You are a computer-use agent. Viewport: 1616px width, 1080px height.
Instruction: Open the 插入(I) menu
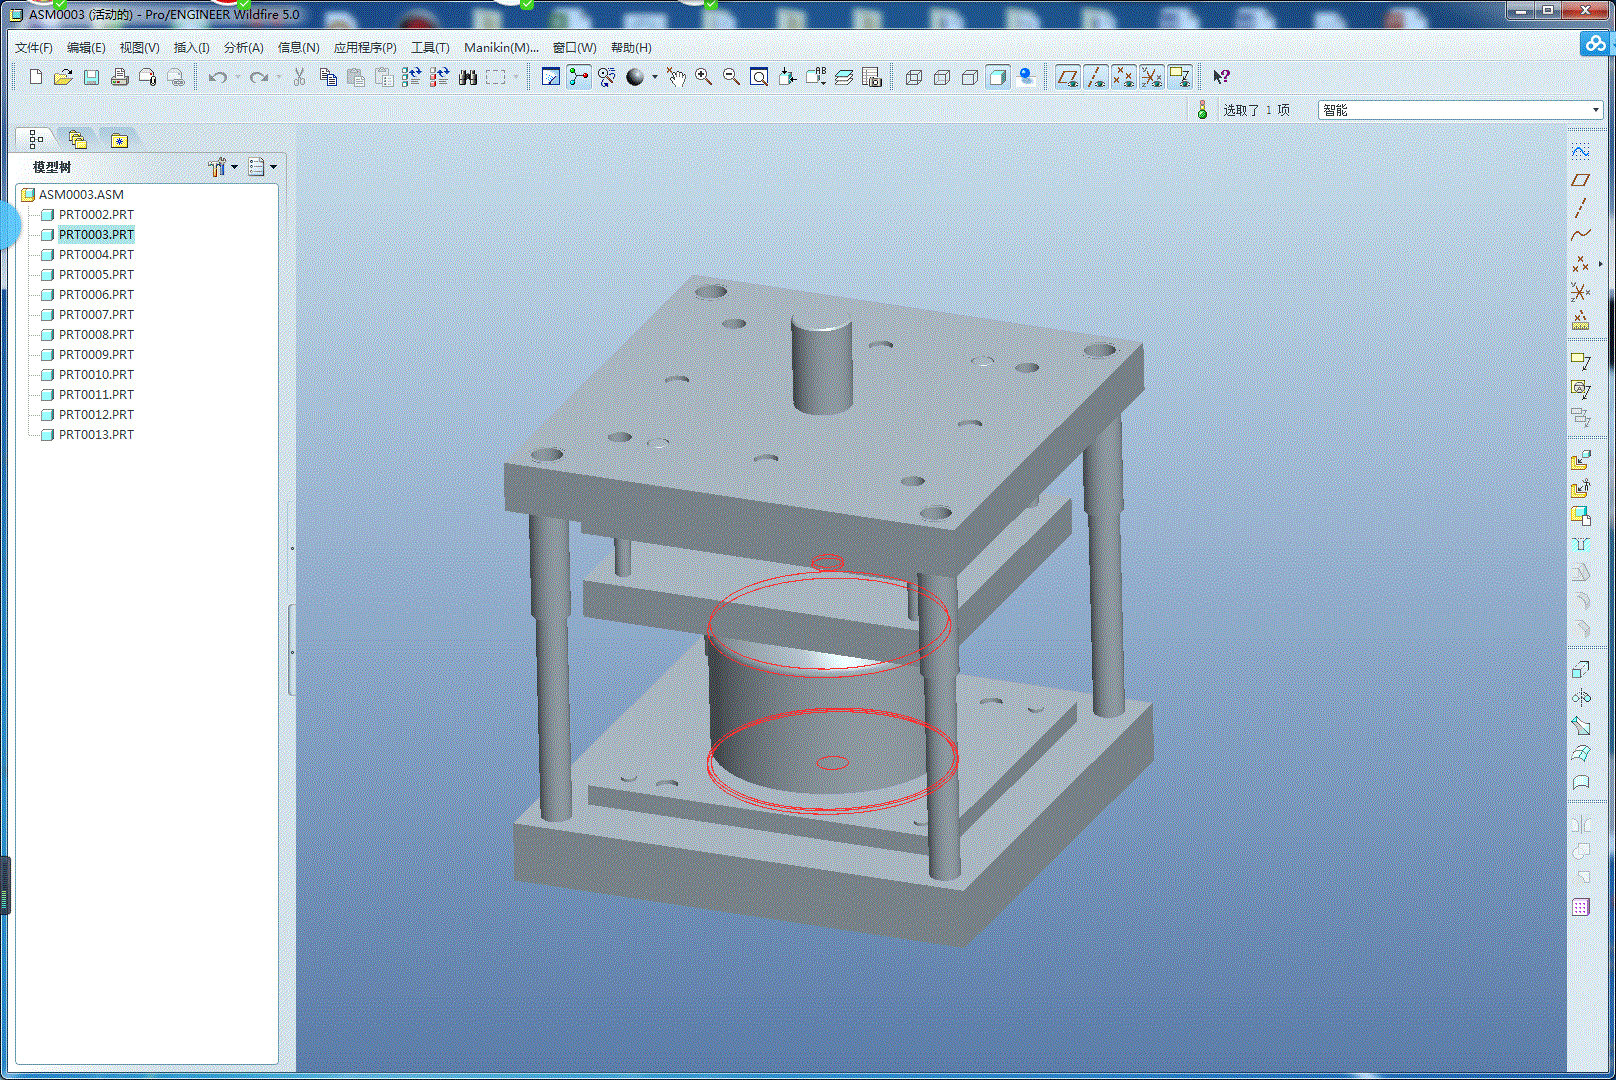click(191, 47)
